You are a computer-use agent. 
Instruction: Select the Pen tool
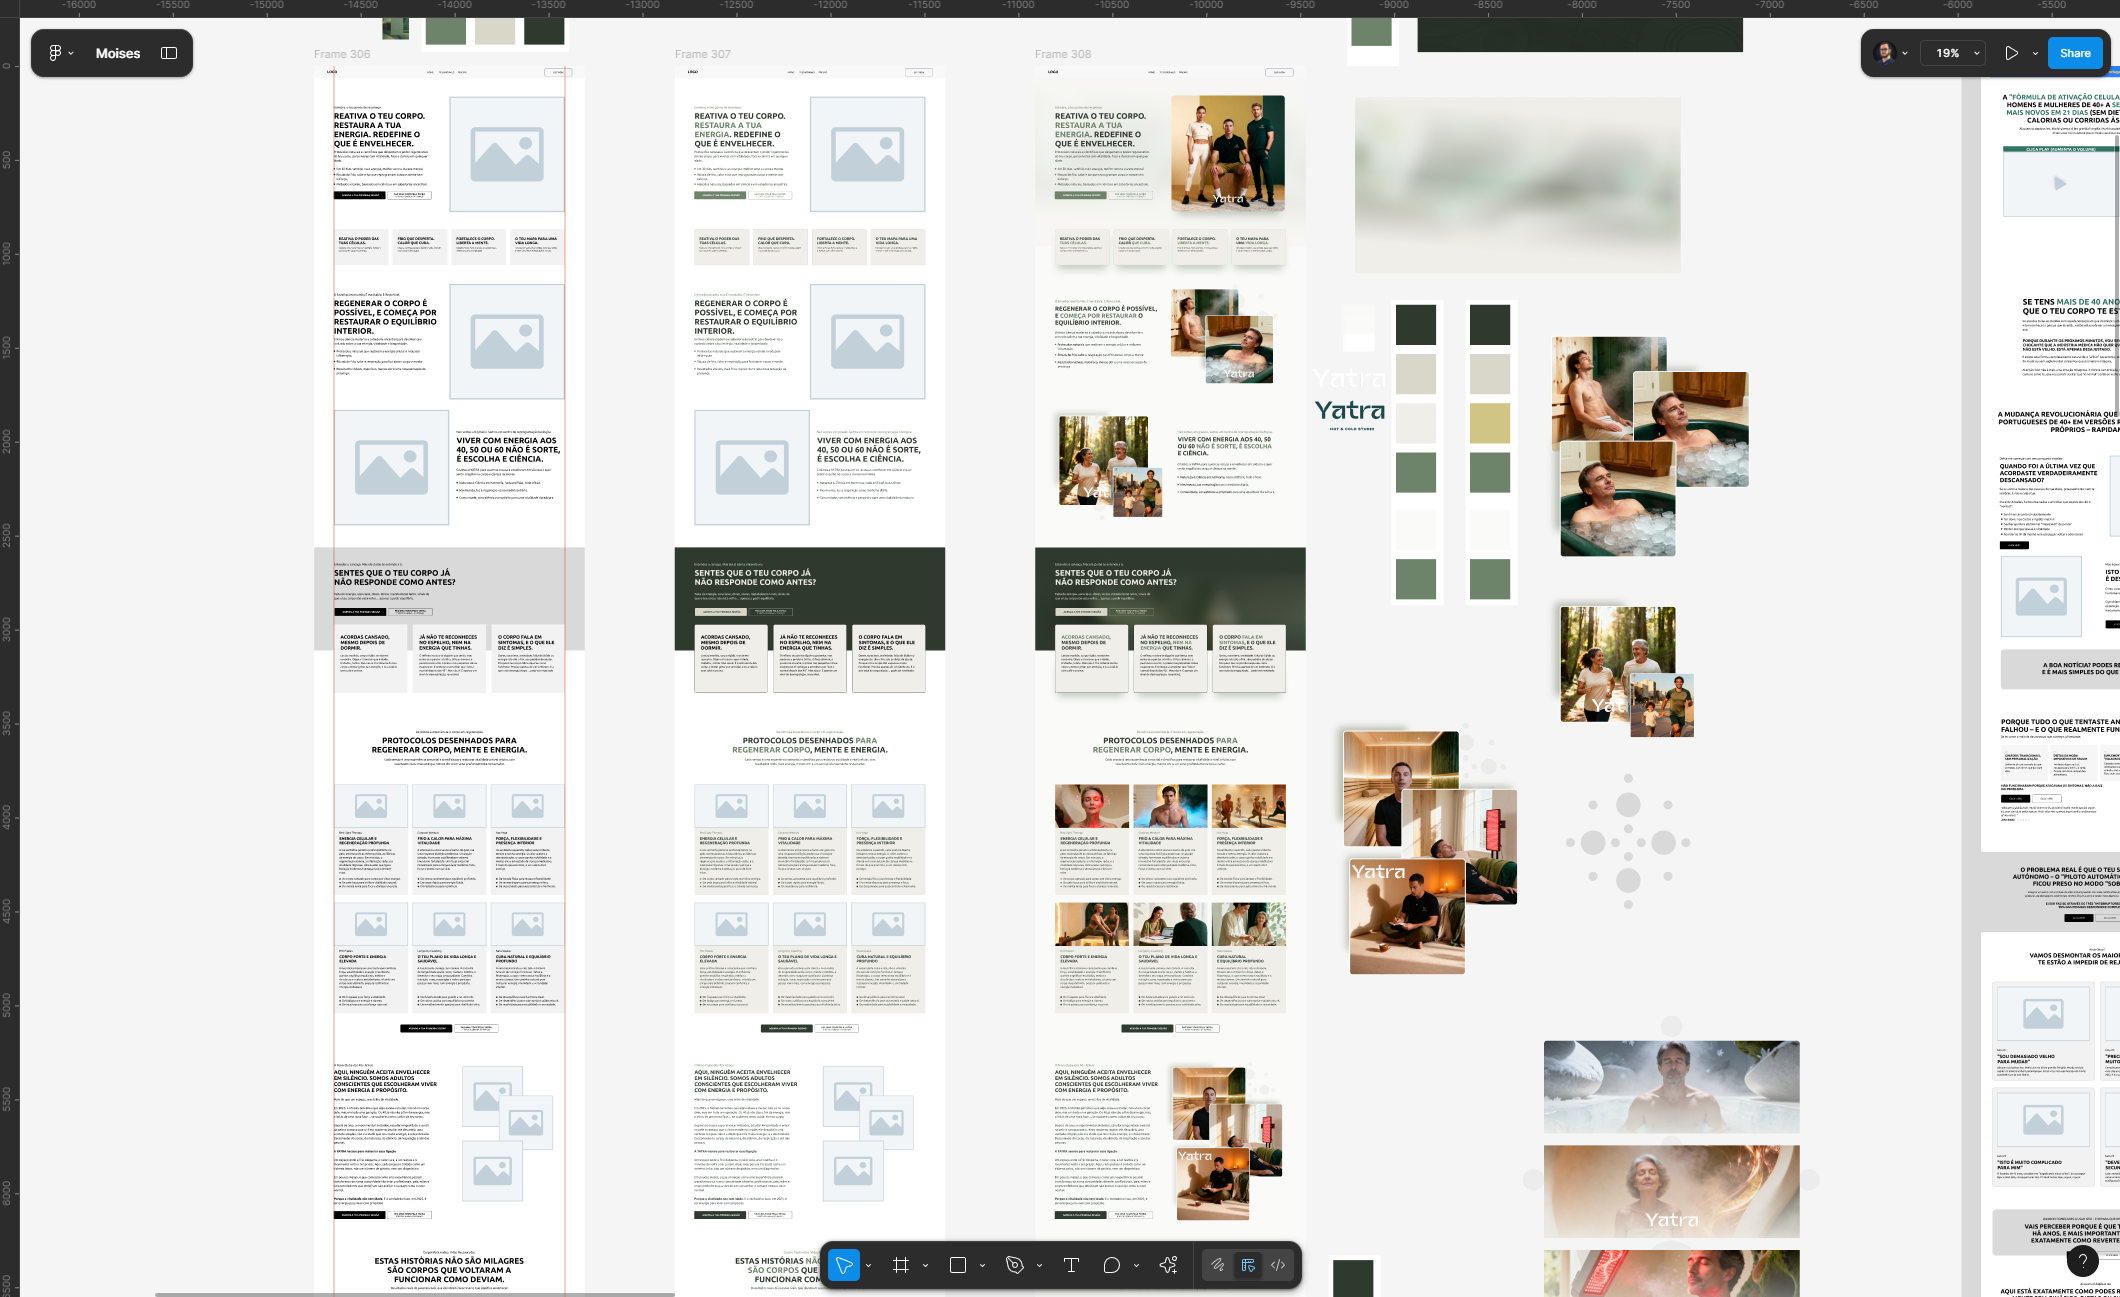(x=1014, y=1265)
